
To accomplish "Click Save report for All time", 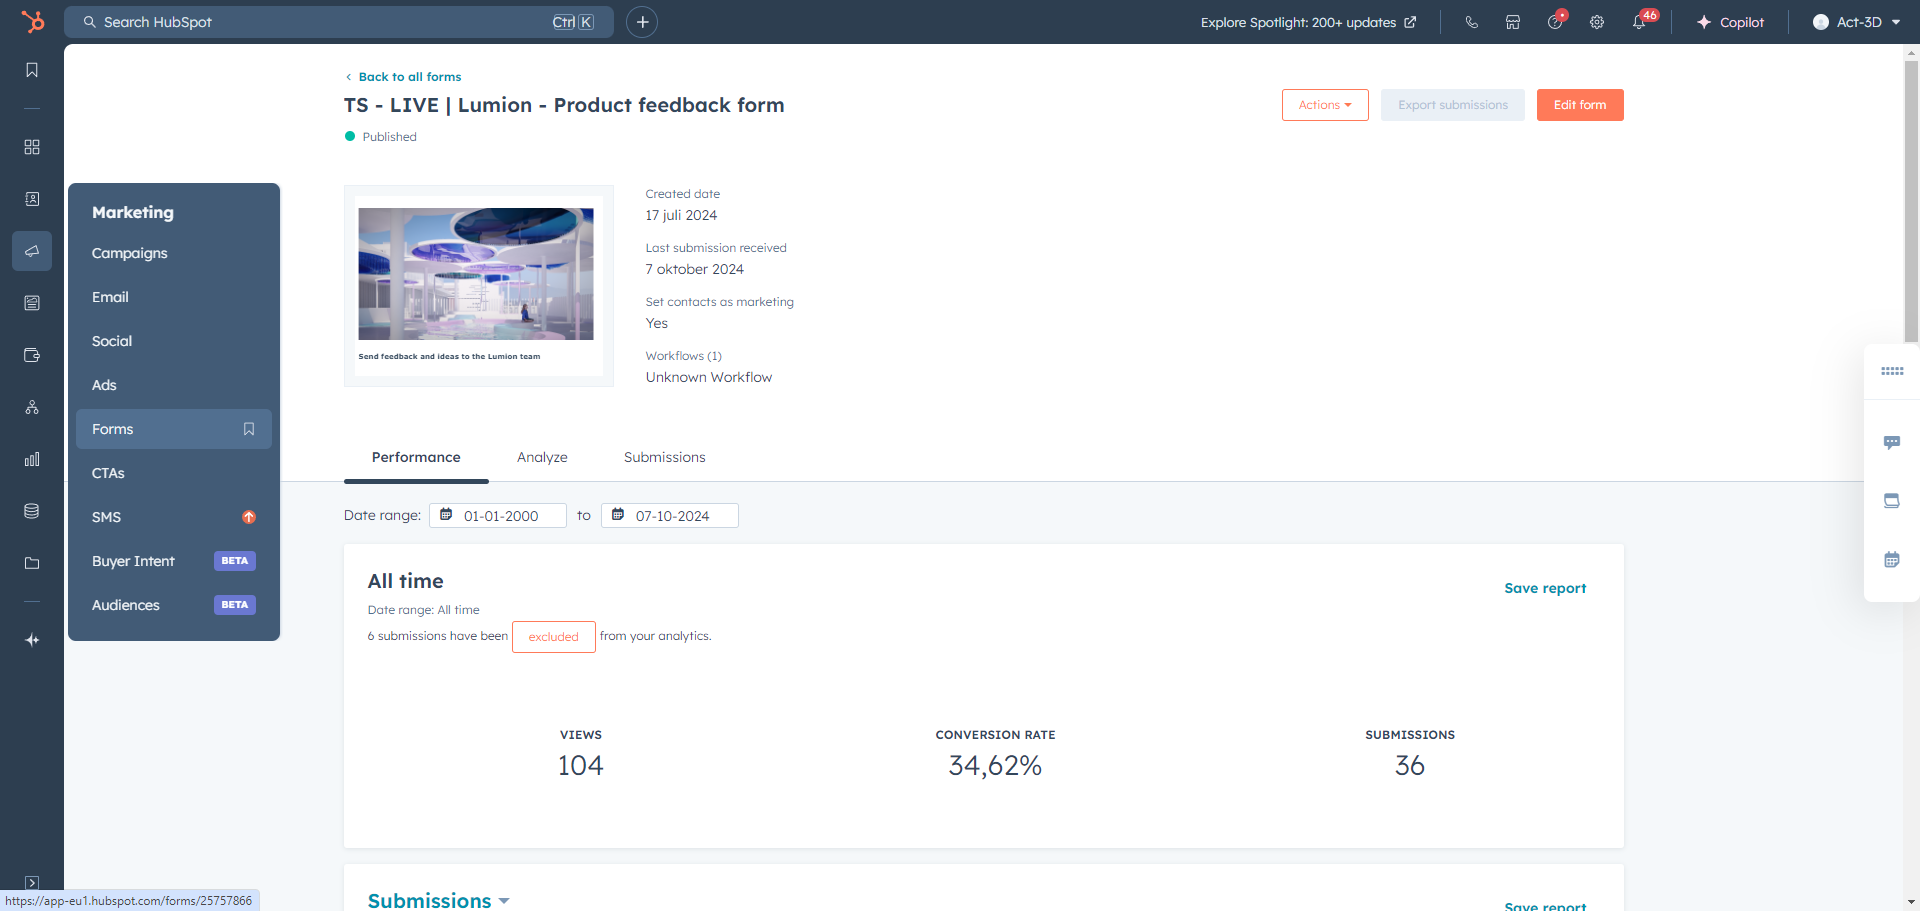I will pyautogui.click(x=1545, y=588).
